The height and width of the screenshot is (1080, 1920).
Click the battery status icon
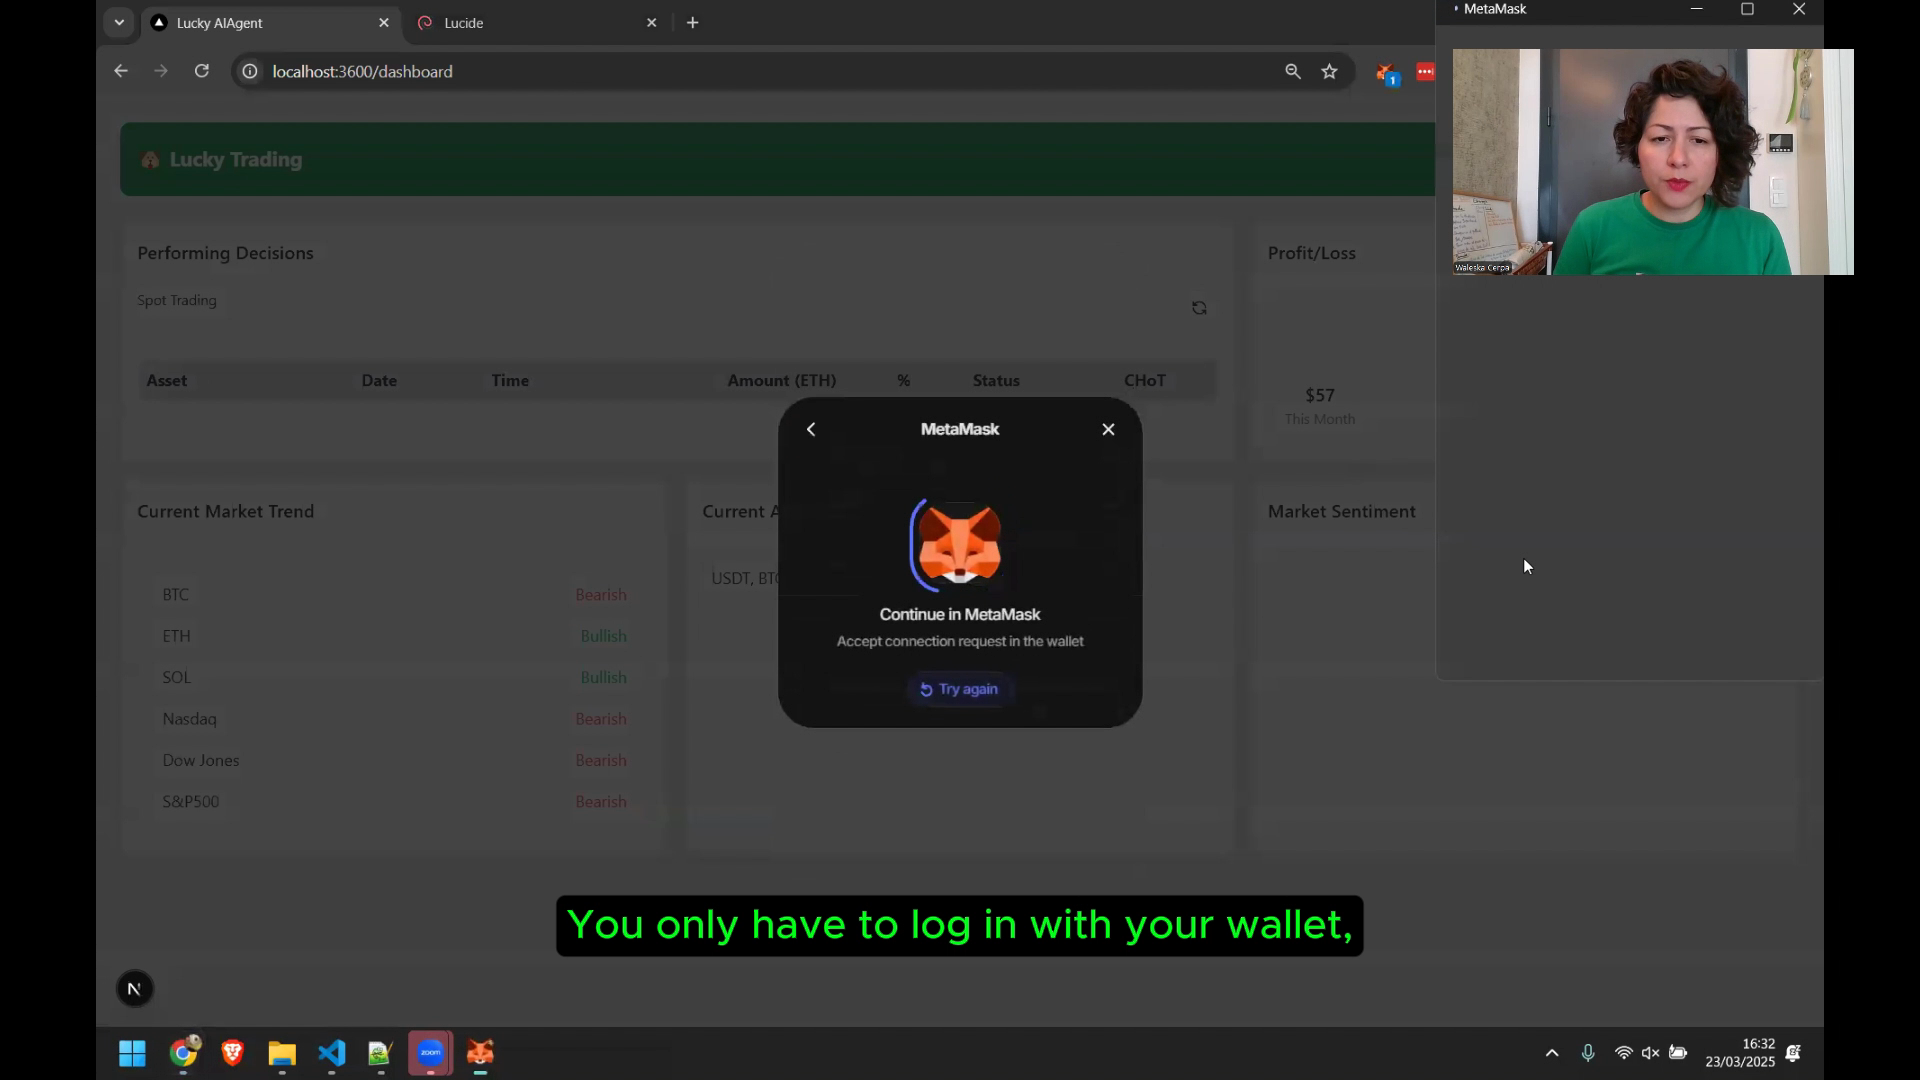coord(1679,1053)
